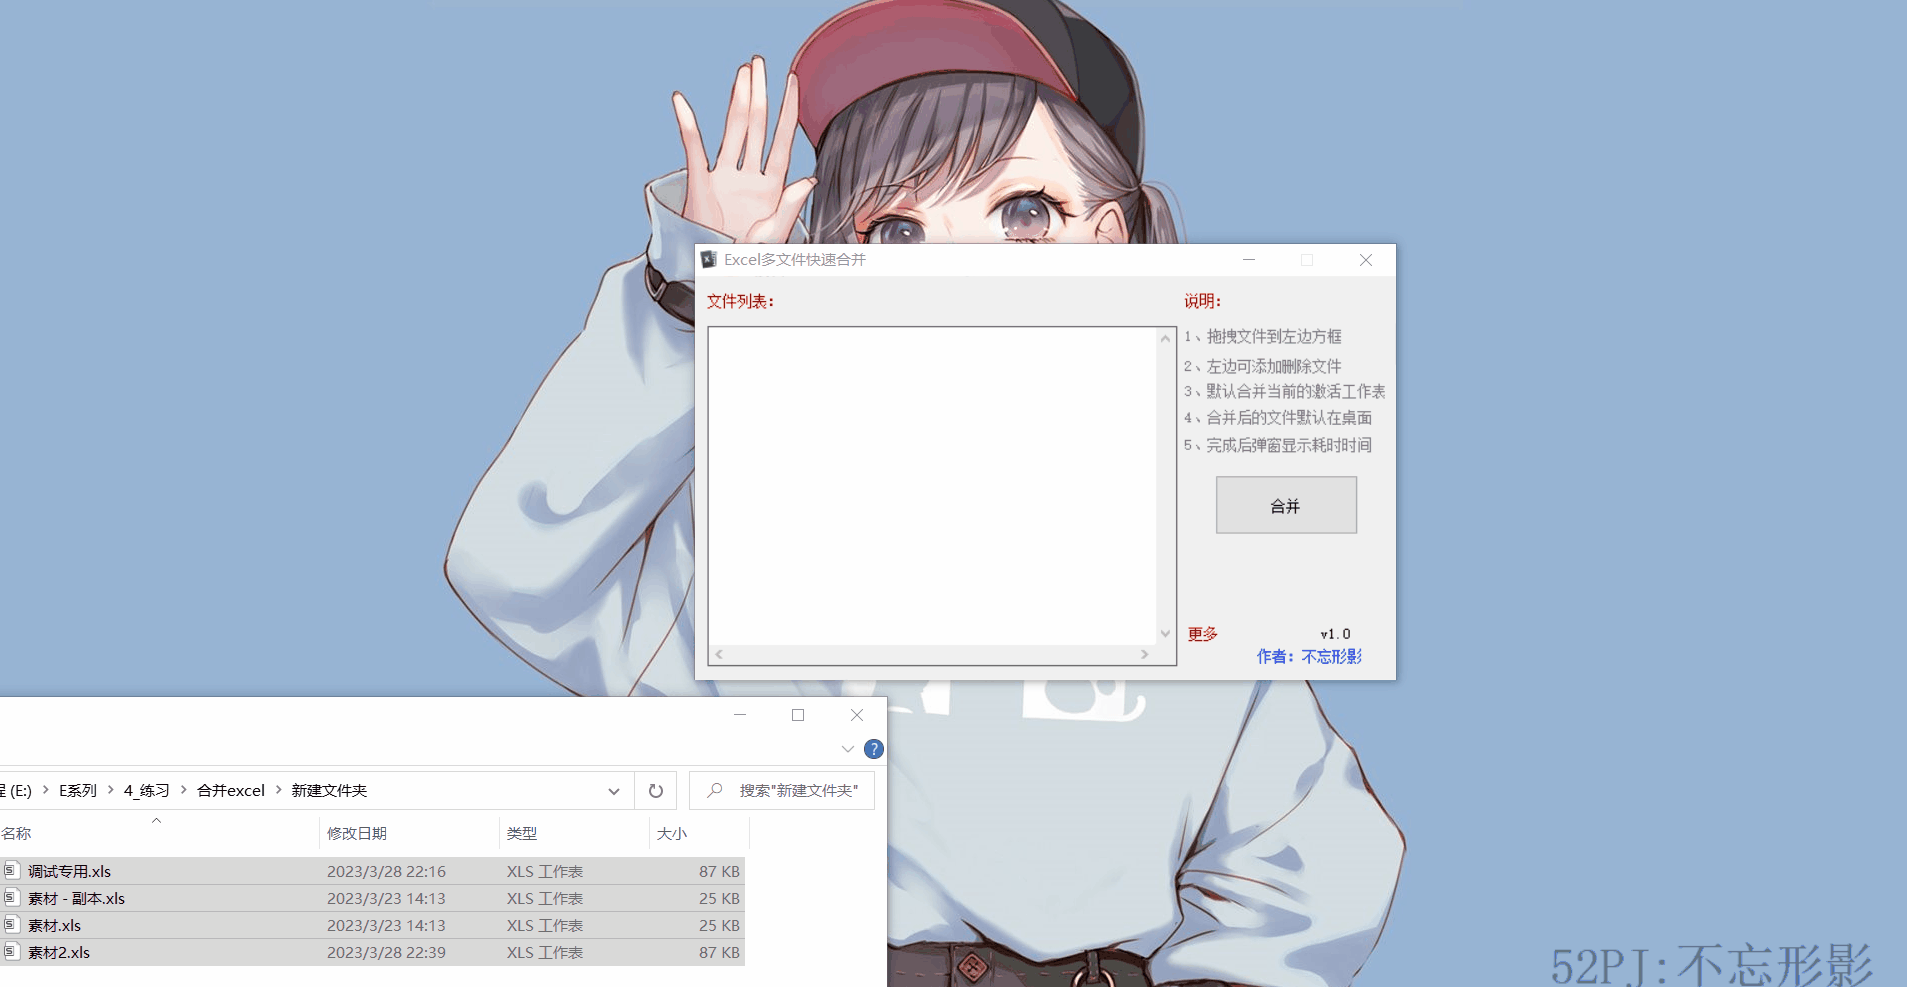Expand the chevron after E系列 breadcrumb
Screen dimensions: 1907x987
tap(110, 790)
